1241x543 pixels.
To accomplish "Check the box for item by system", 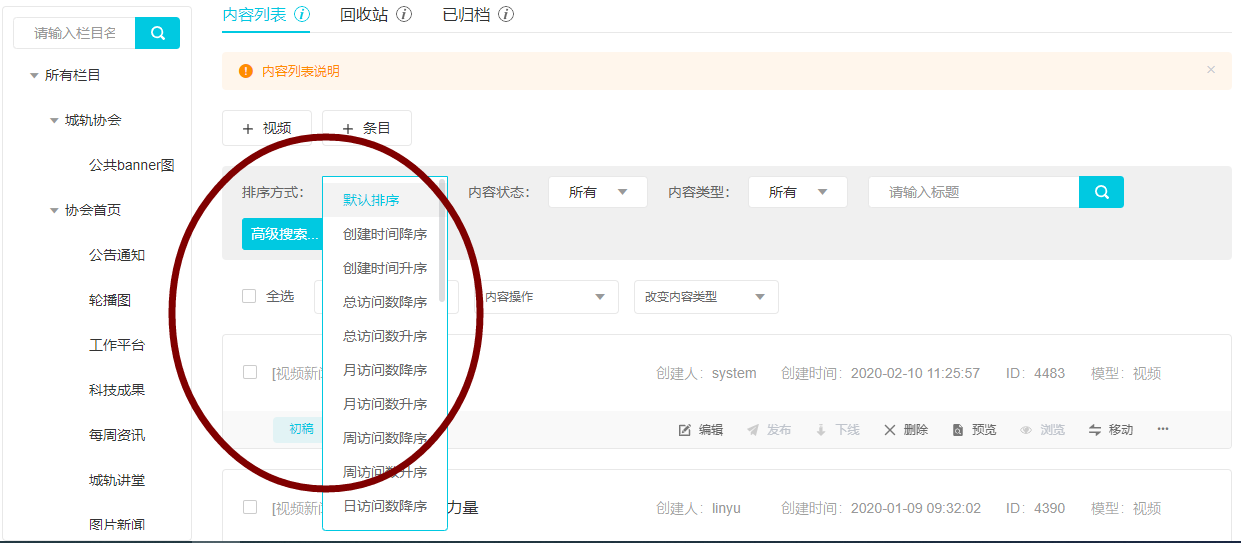I will (250, 372).
